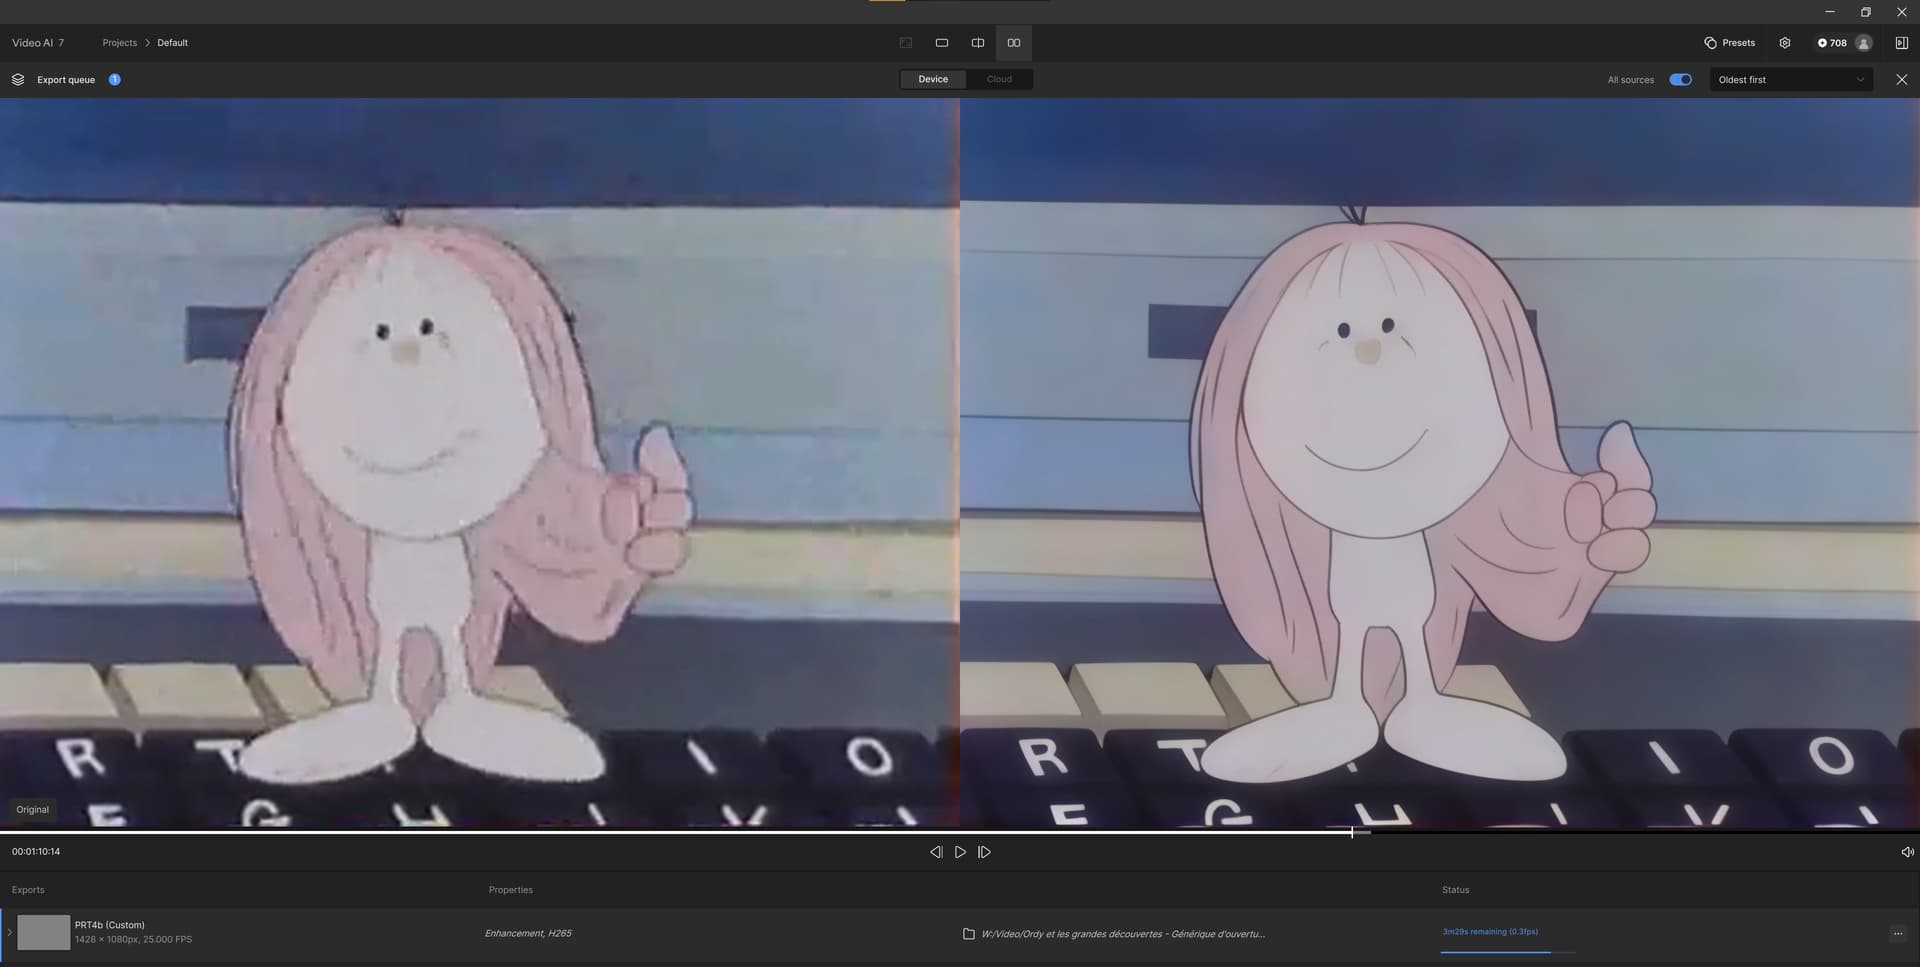
Task: Open the output folder icon
Action: coord(968,934)
